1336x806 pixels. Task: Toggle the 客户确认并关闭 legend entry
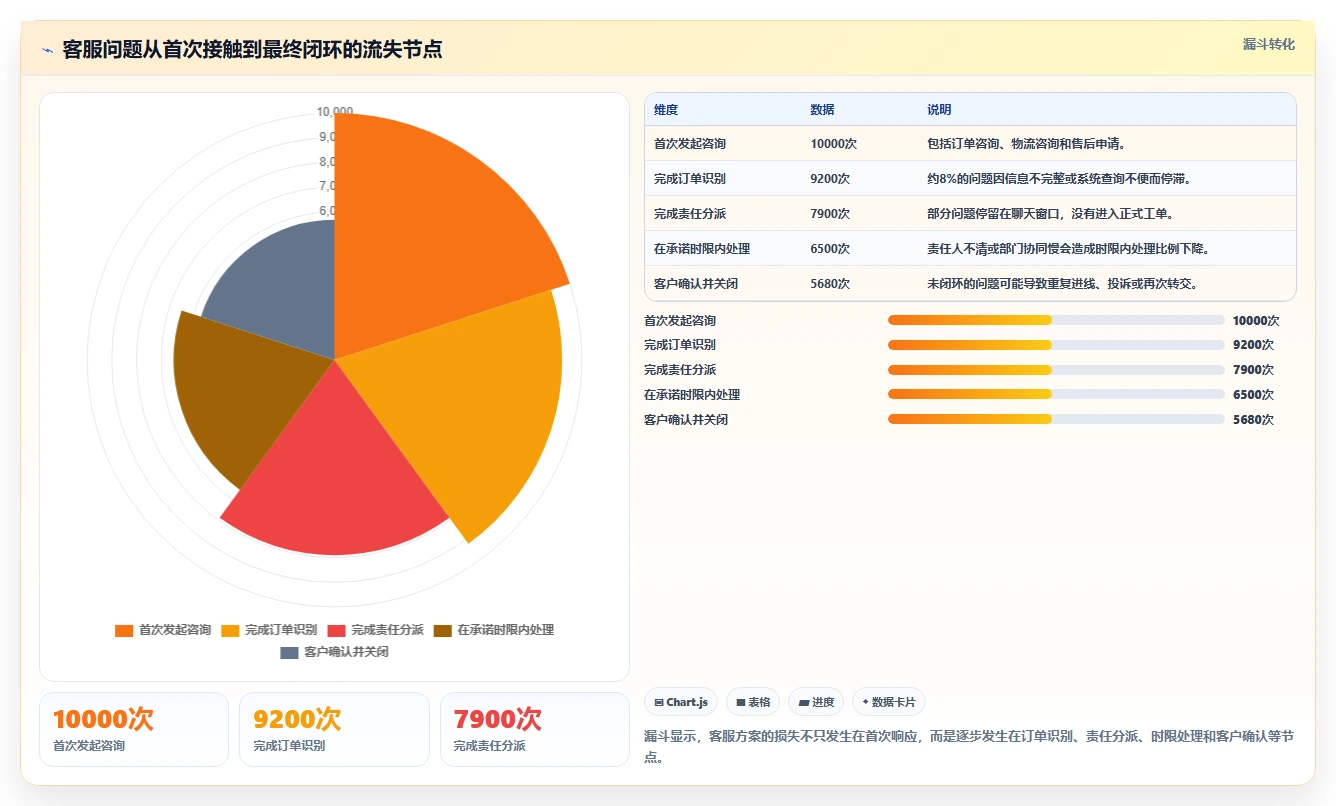click(334, 652)
